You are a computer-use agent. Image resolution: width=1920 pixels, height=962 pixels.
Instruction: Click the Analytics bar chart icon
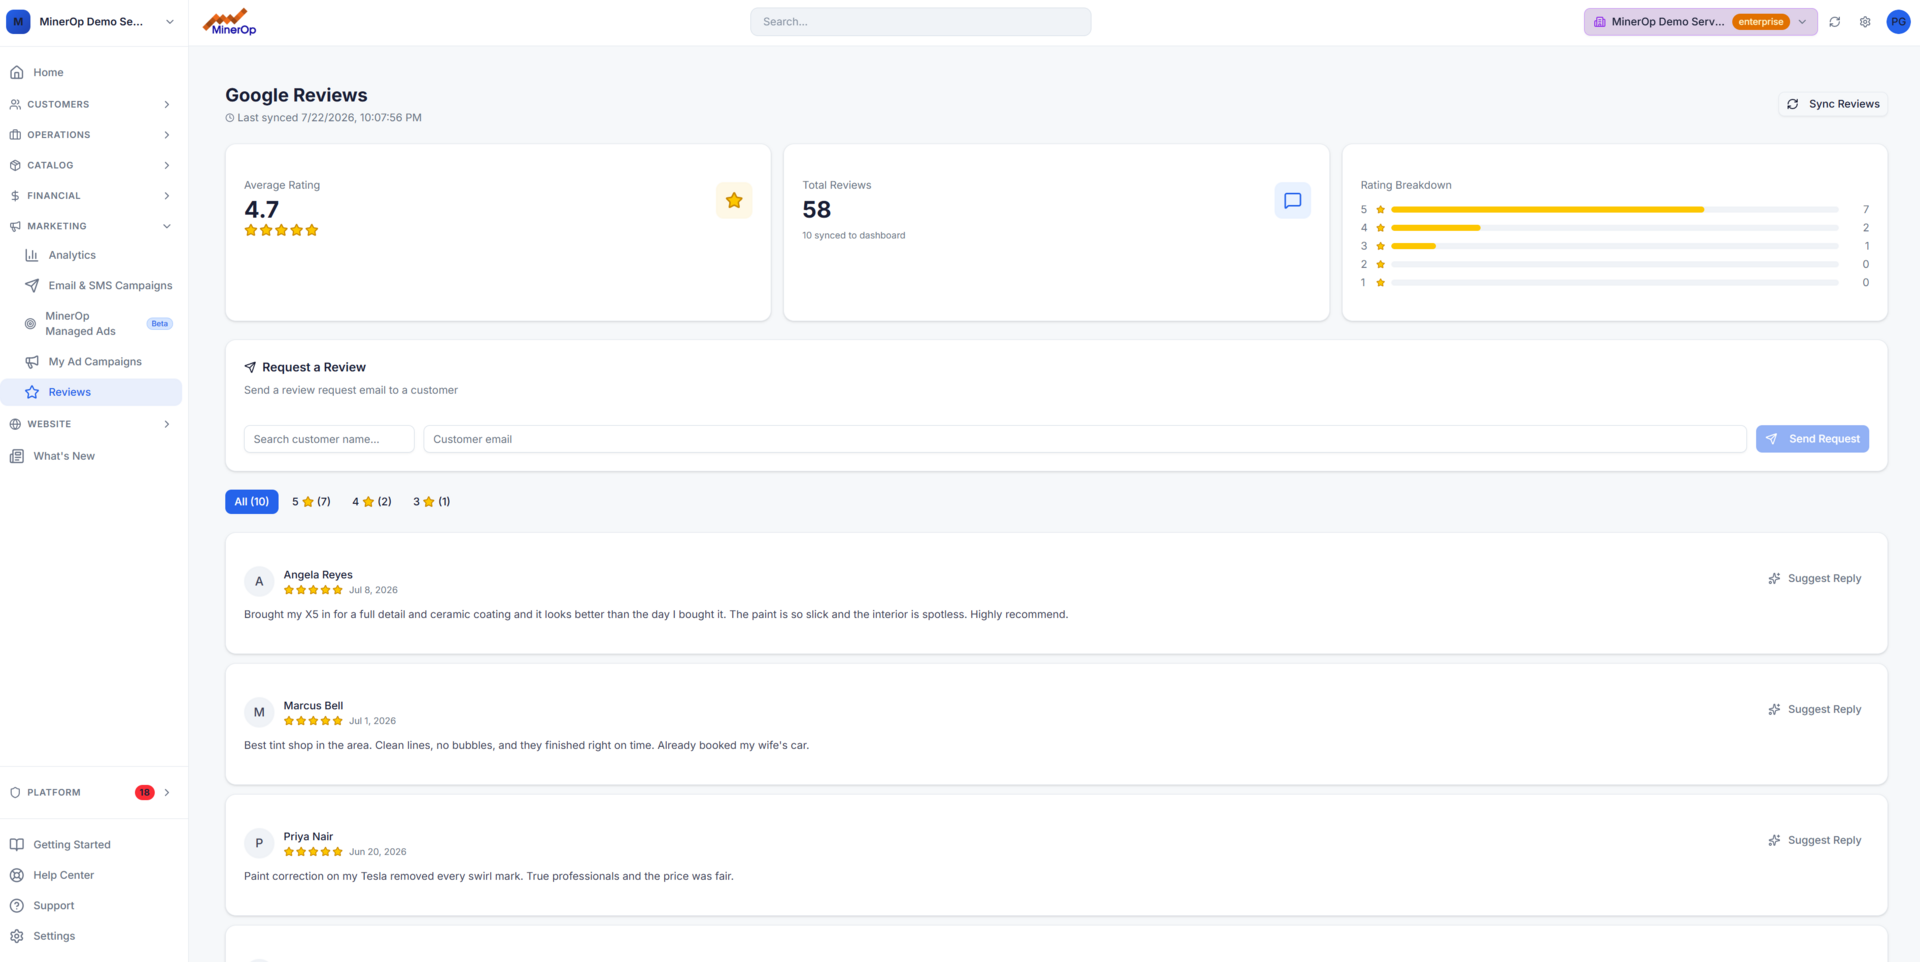click(x=32, y=255)
